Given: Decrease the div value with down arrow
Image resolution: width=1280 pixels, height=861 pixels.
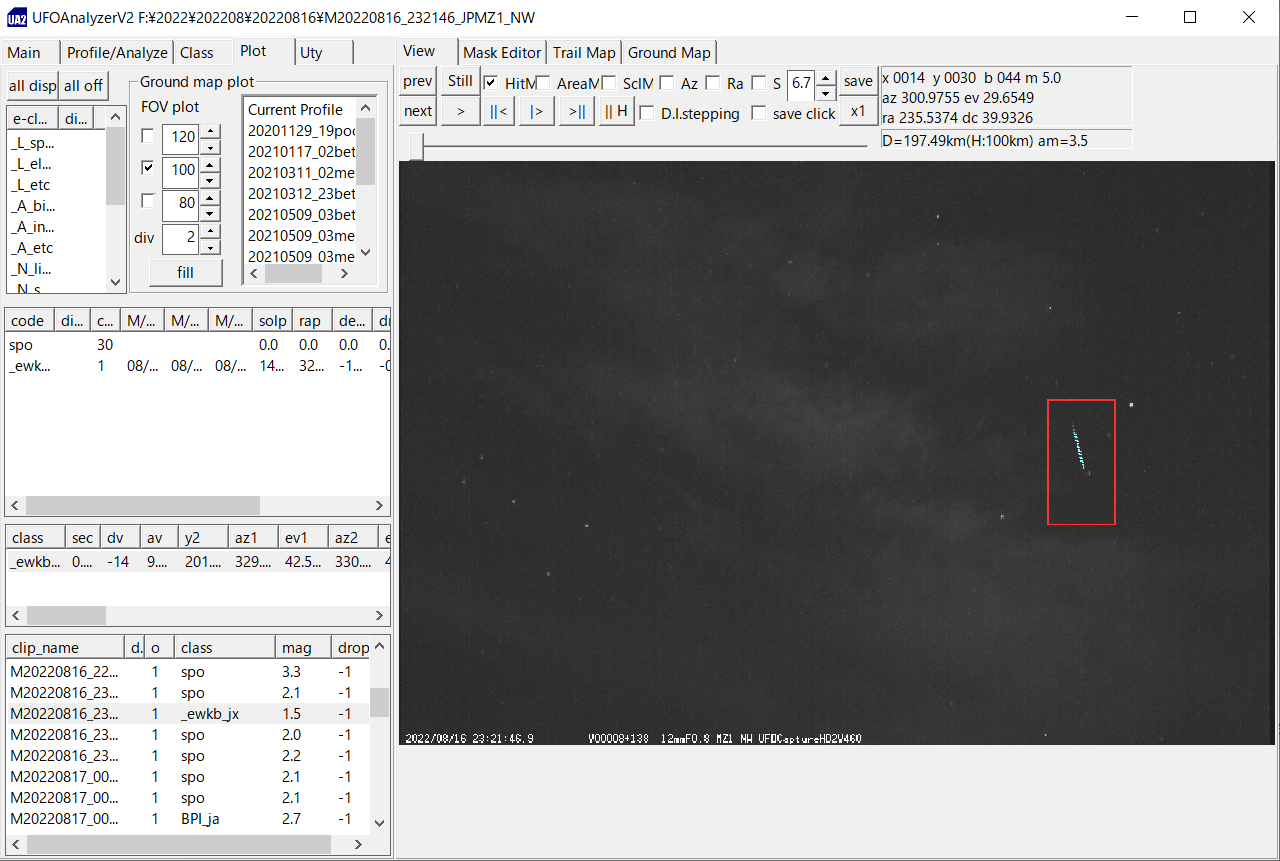Looking at the screenshot, I should pos(209,246).
